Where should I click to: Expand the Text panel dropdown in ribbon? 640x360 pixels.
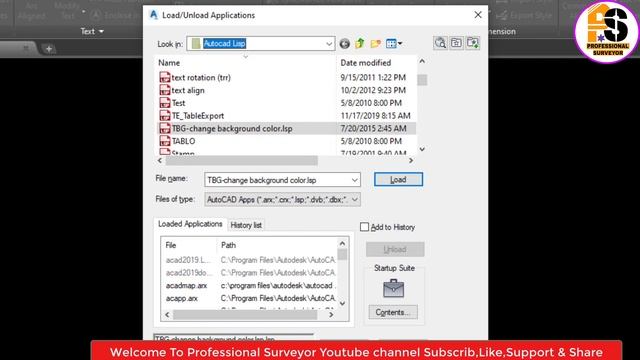(92, 31)
